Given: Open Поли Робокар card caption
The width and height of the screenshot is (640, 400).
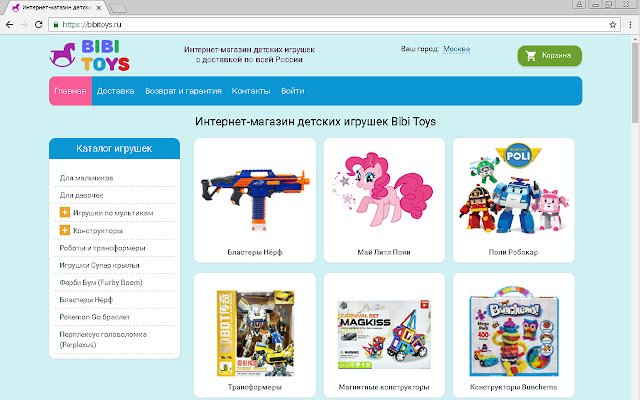Looking at the screenshot, I should click(513, 252).
